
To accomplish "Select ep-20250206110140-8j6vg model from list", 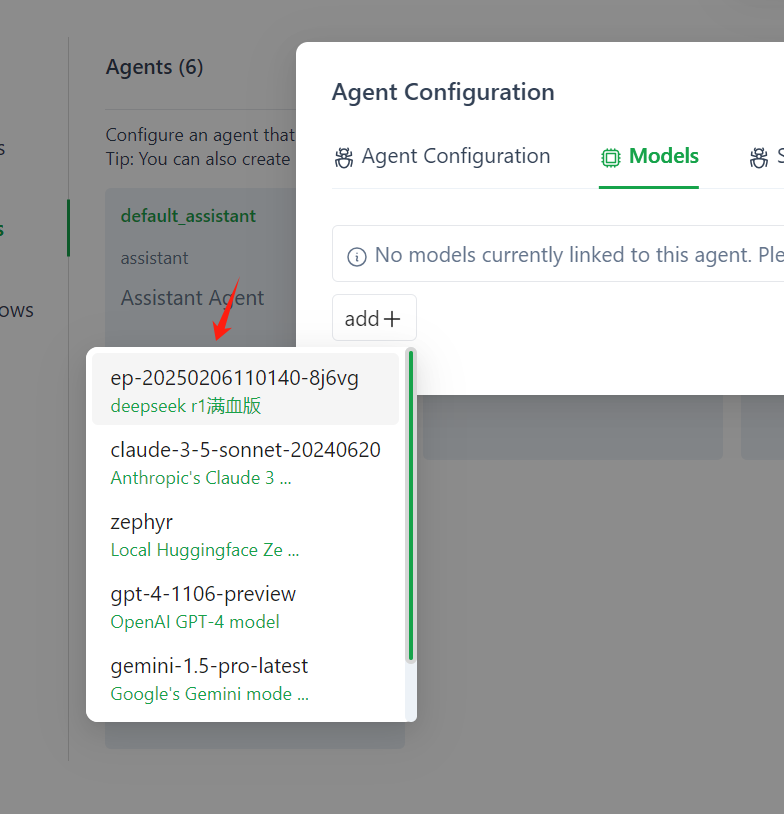I will pos(245,389).
